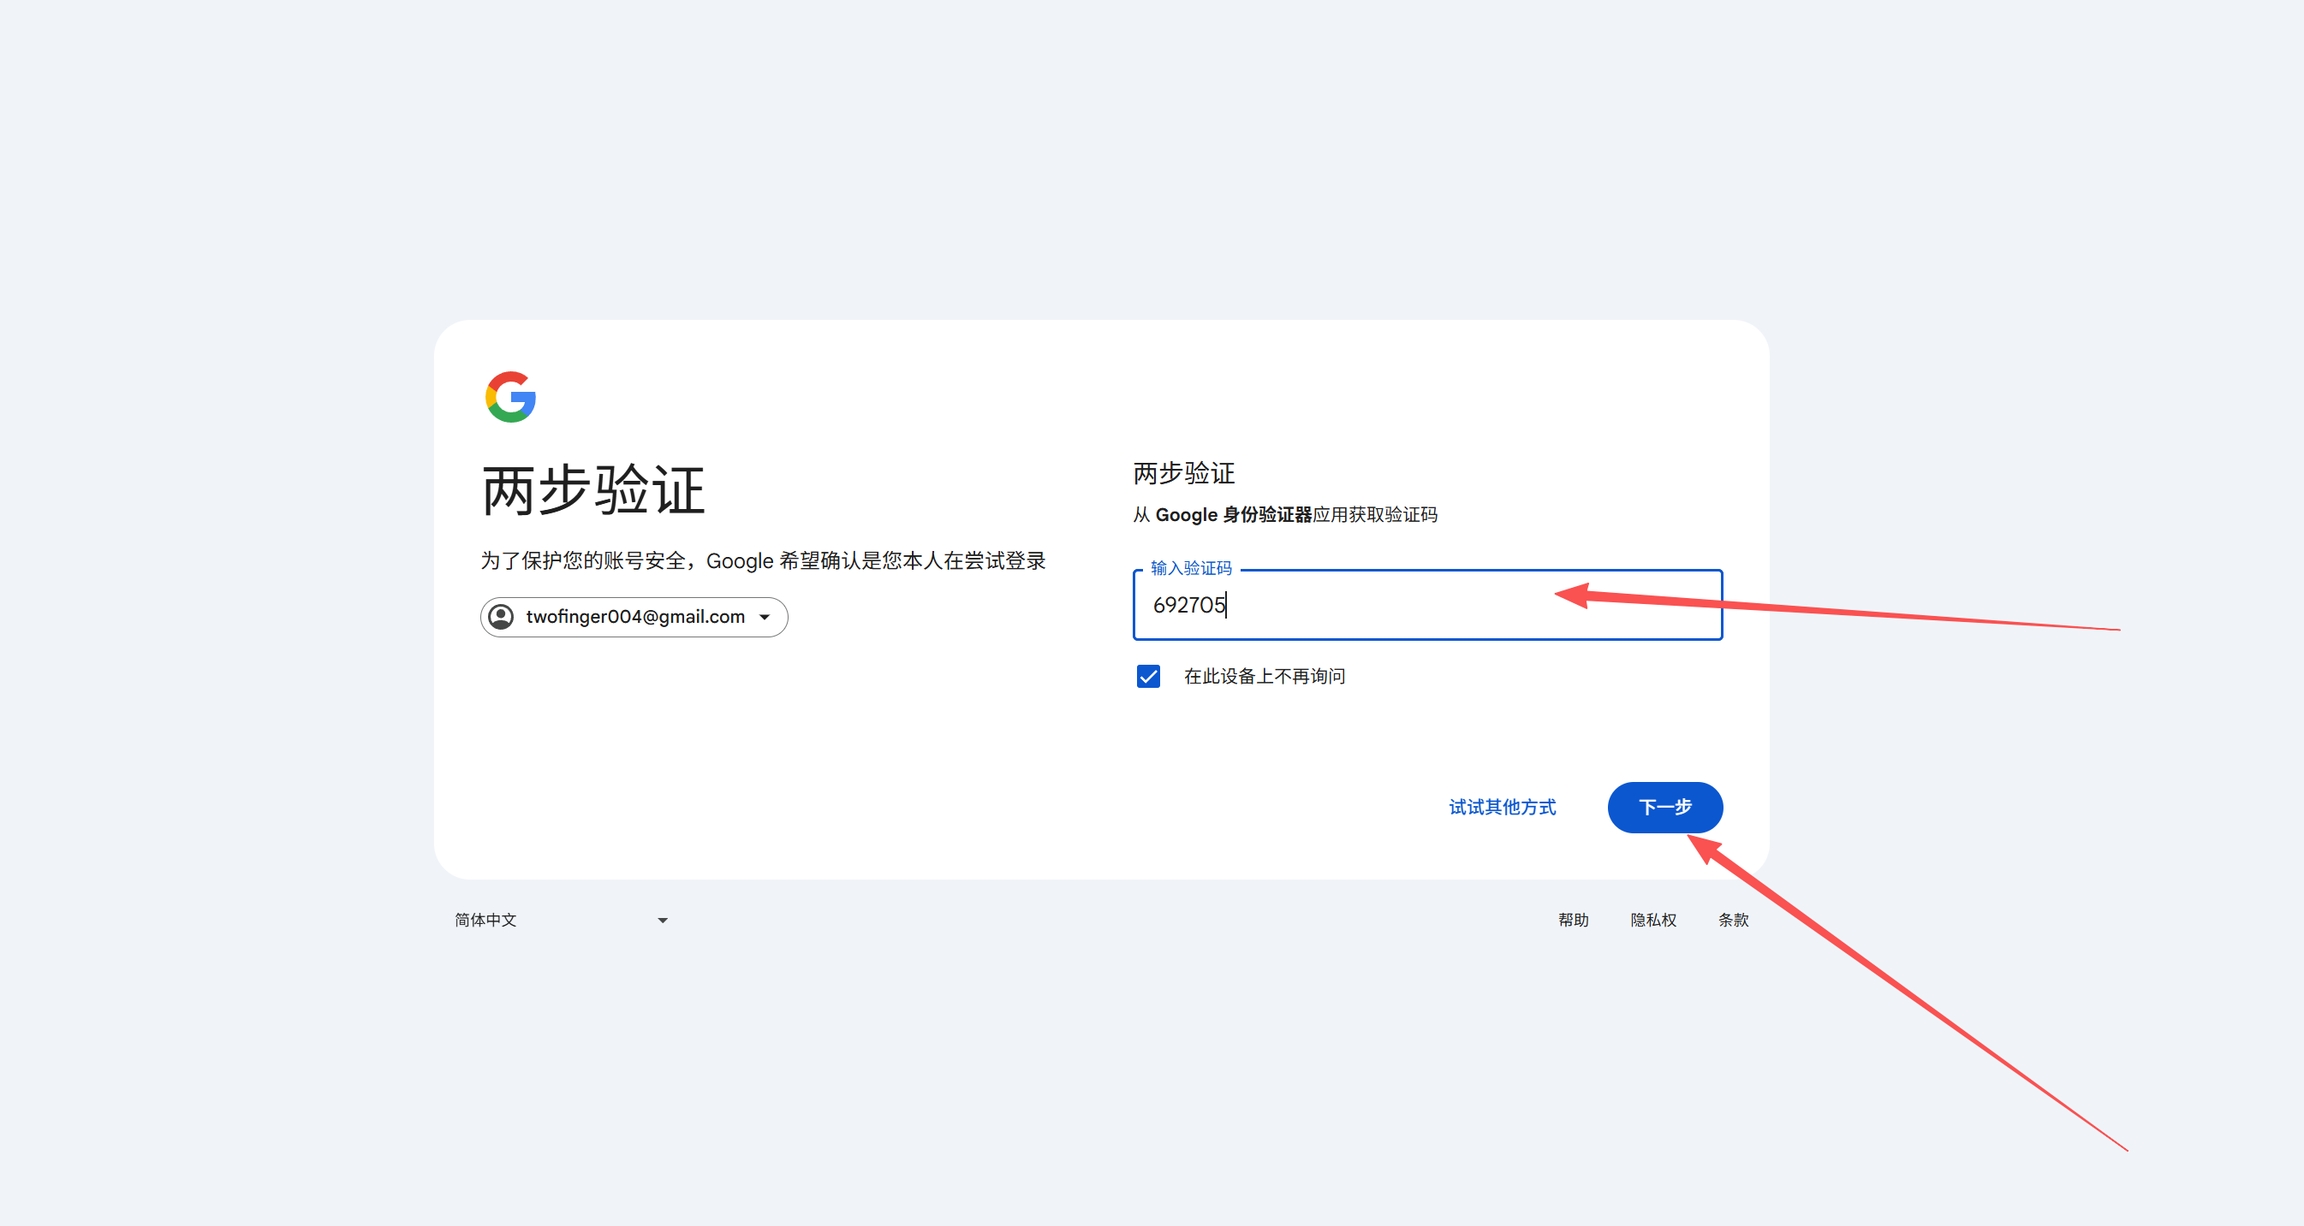Open the 隐私权 link
The image size is (2304, 1226).
coord(1653,920)
